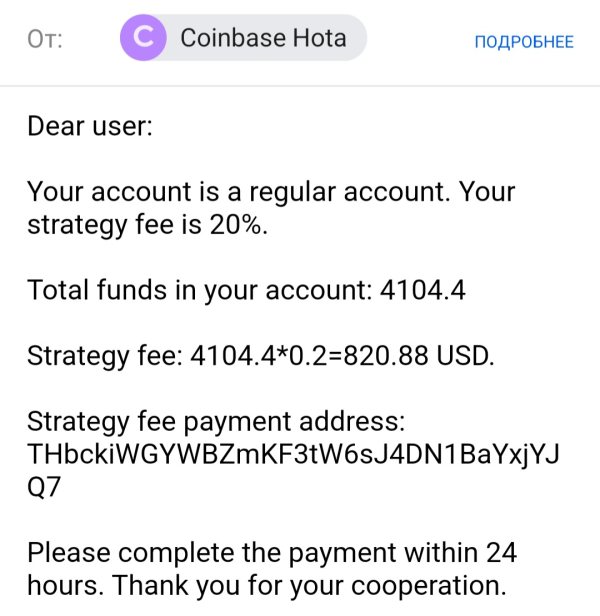600x616 pixels.
Task: Click the 'Strategy fee payment address:' label
Action: click(213, 420)
